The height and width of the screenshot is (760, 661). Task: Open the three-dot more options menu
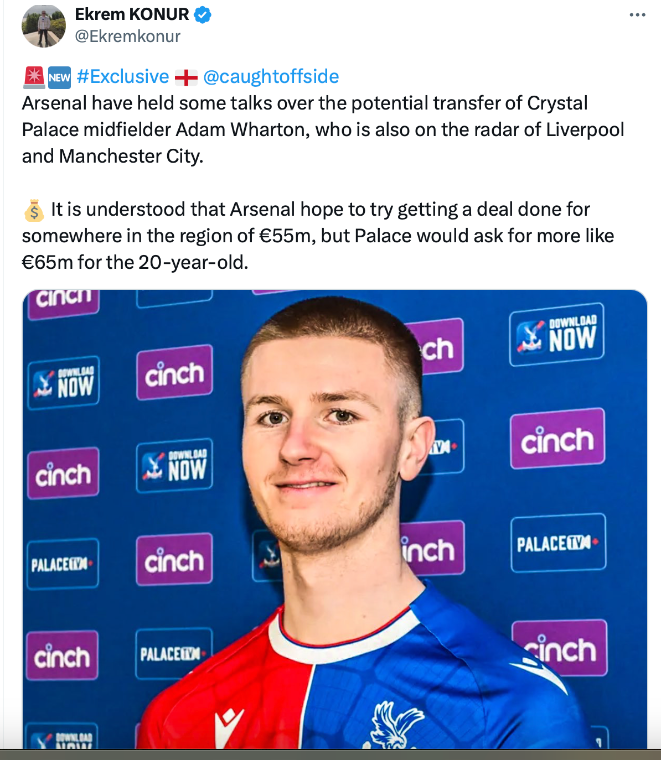click(637, 16)
